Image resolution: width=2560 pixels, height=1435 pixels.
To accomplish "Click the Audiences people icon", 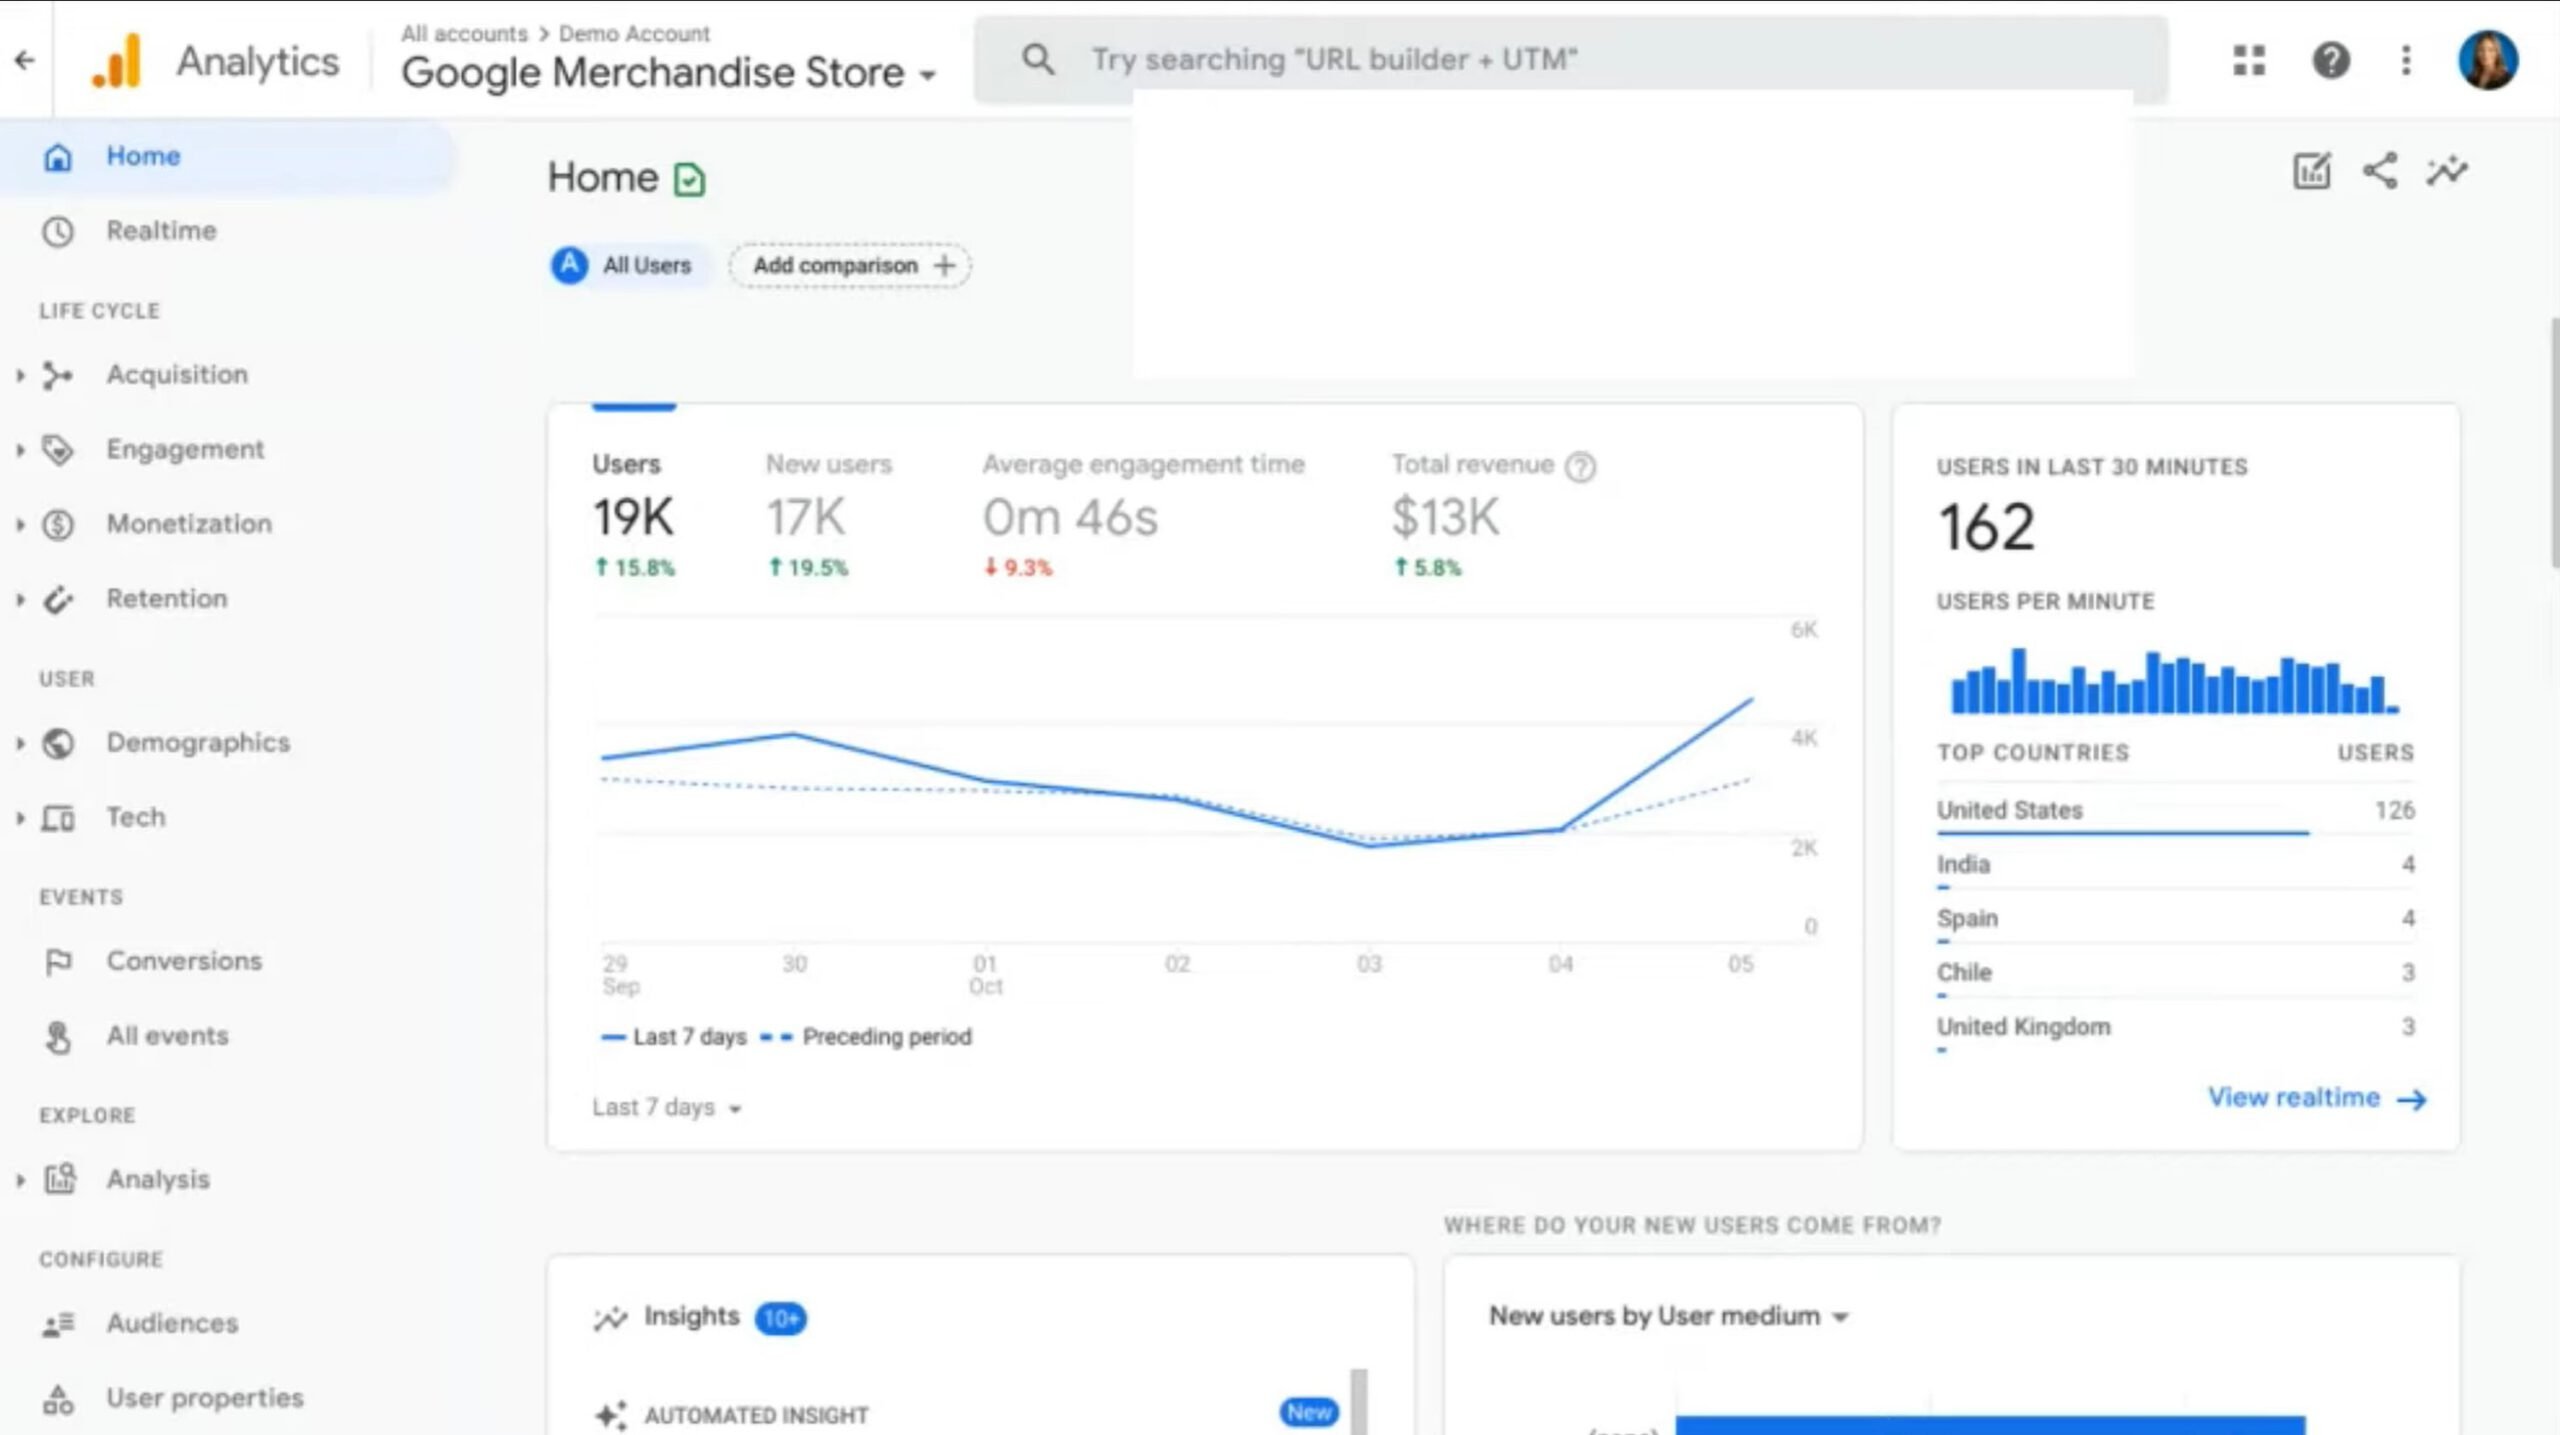I will tap(58, 1324).
